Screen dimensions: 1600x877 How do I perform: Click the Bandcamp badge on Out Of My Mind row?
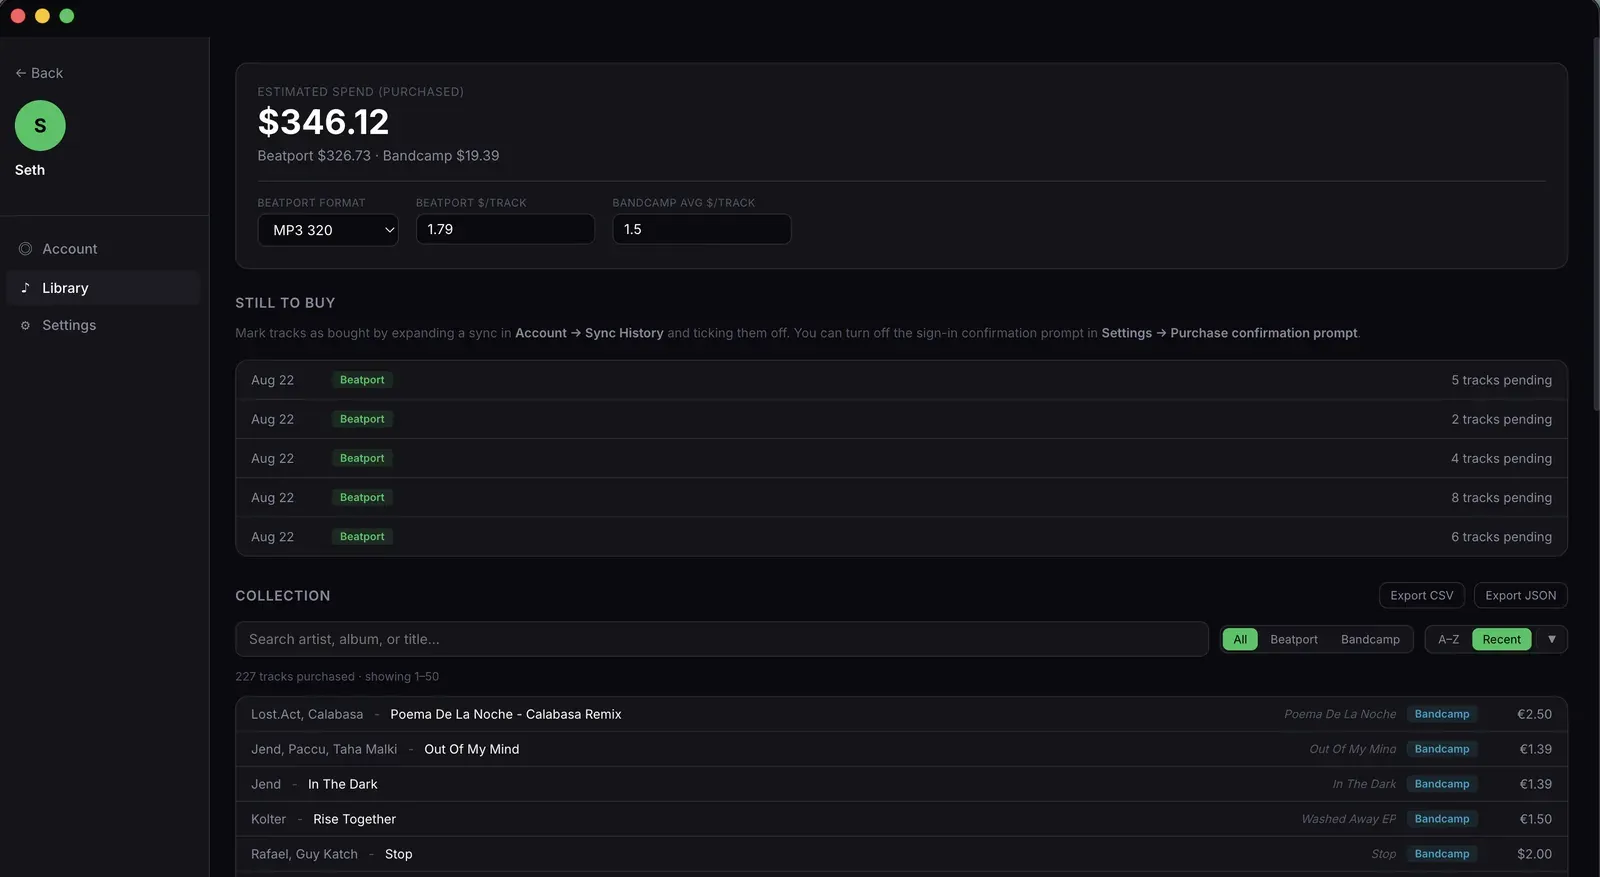point(1441,749)
